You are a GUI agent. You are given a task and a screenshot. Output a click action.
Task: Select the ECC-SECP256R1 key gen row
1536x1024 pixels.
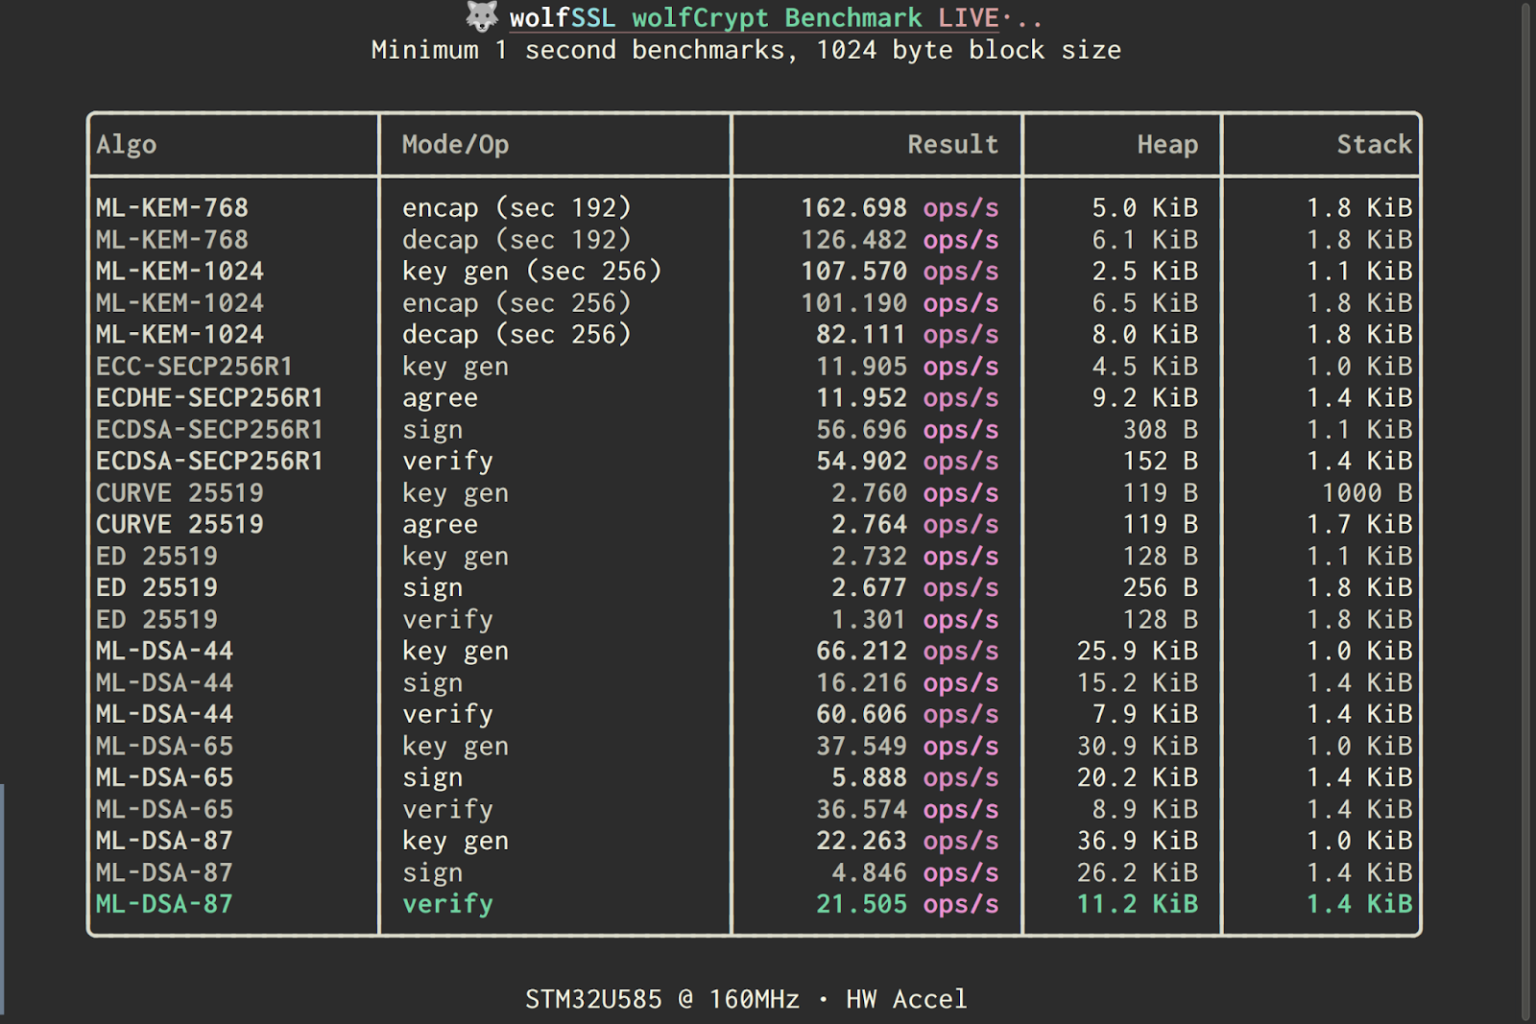click(x=400, y=366)
